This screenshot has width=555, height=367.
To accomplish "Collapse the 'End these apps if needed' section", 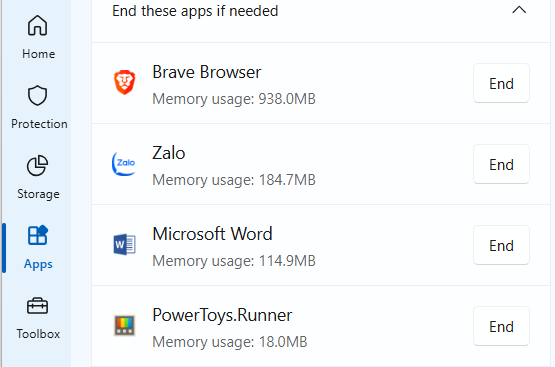I will pos(519,10).
